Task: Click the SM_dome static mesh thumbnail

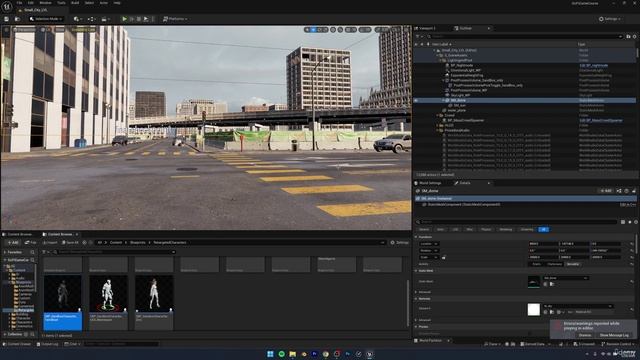Action: (533, 282)
